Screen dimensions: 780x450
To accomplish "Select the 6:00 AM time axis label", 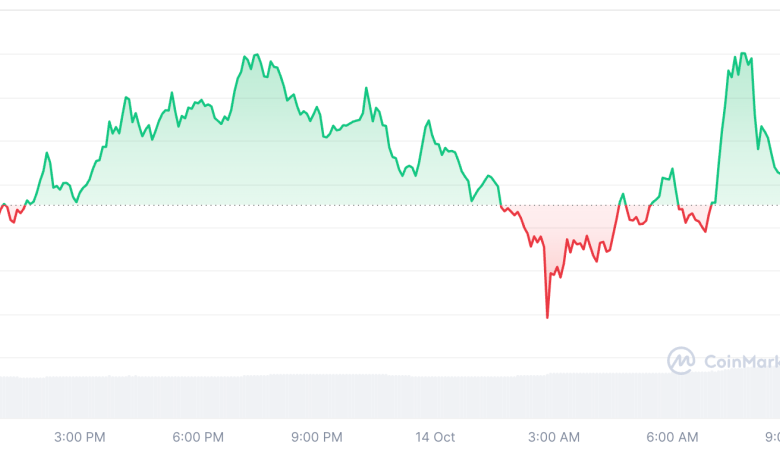I will tap(672, 437).
